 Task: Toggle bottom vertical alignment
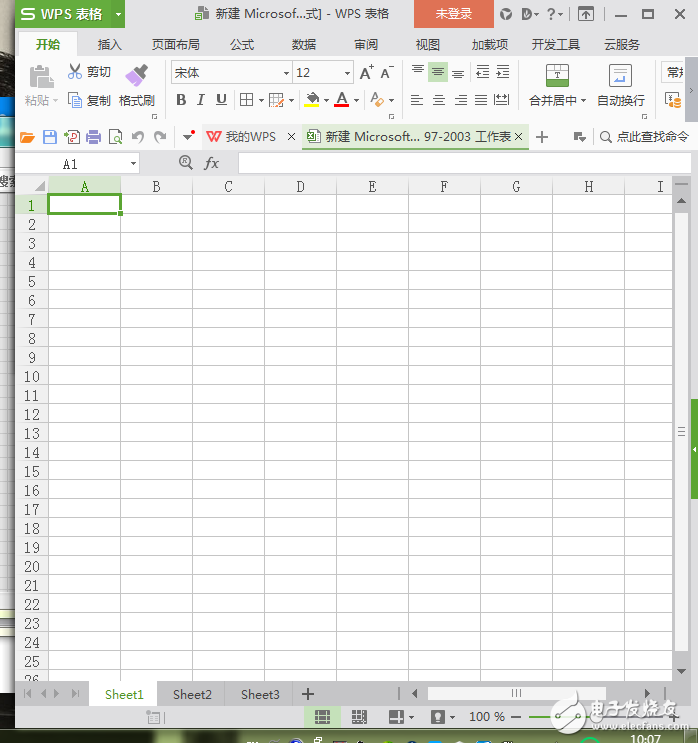coord(458,72)
